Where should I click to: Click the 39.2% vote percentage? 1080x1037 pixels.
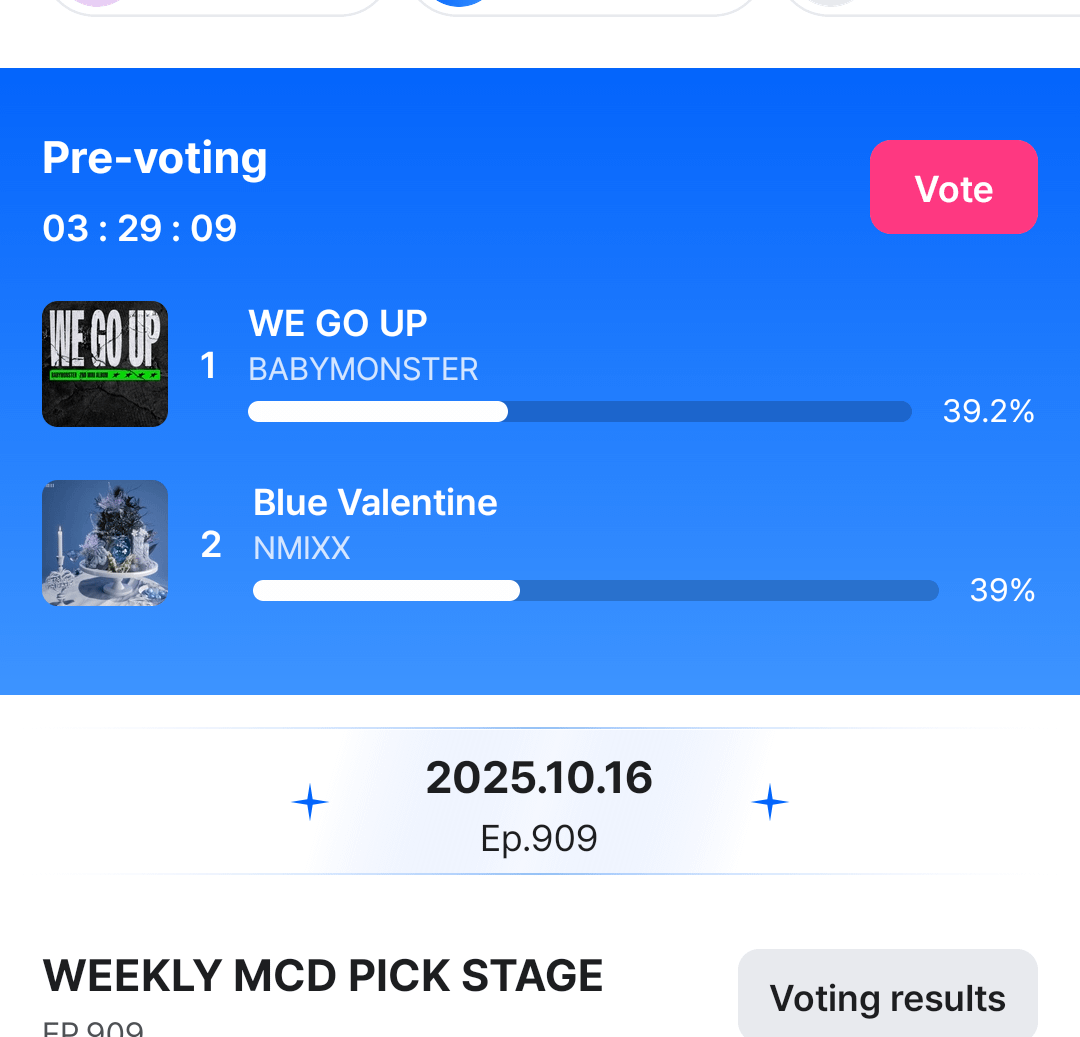pos(988,411)
